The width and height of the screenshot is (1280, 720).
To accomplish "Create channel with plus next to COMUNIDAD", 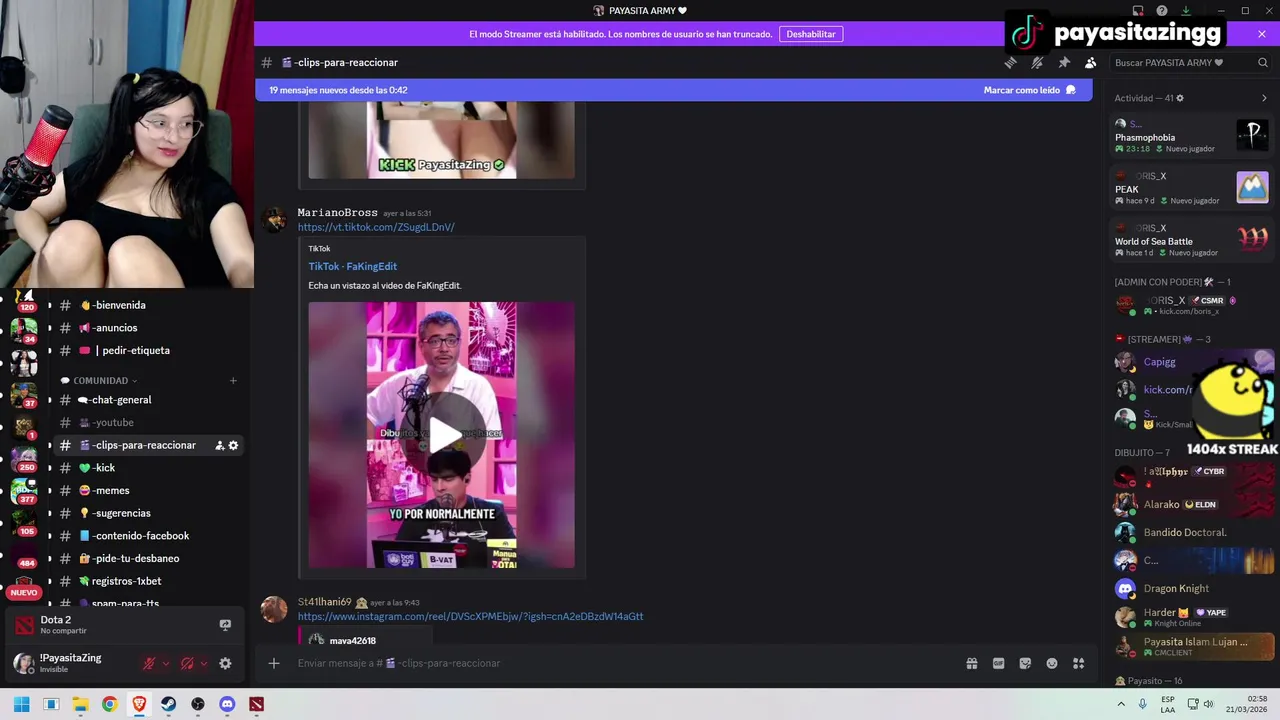I will (x=233, y=380).
